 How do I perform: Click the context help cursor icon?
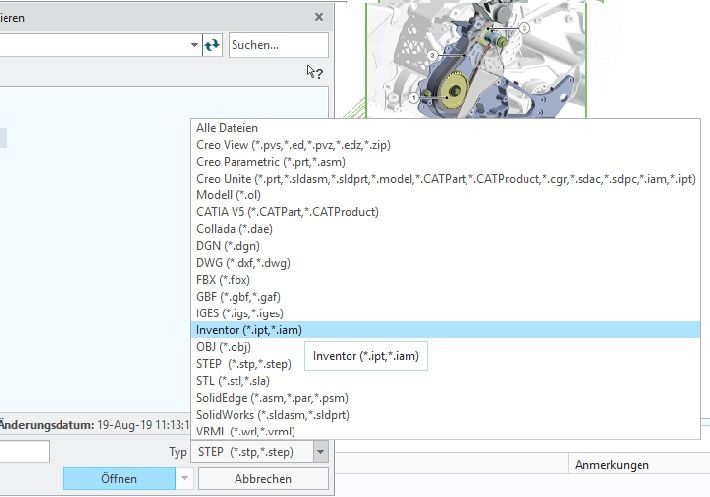[x=314, y=72]
